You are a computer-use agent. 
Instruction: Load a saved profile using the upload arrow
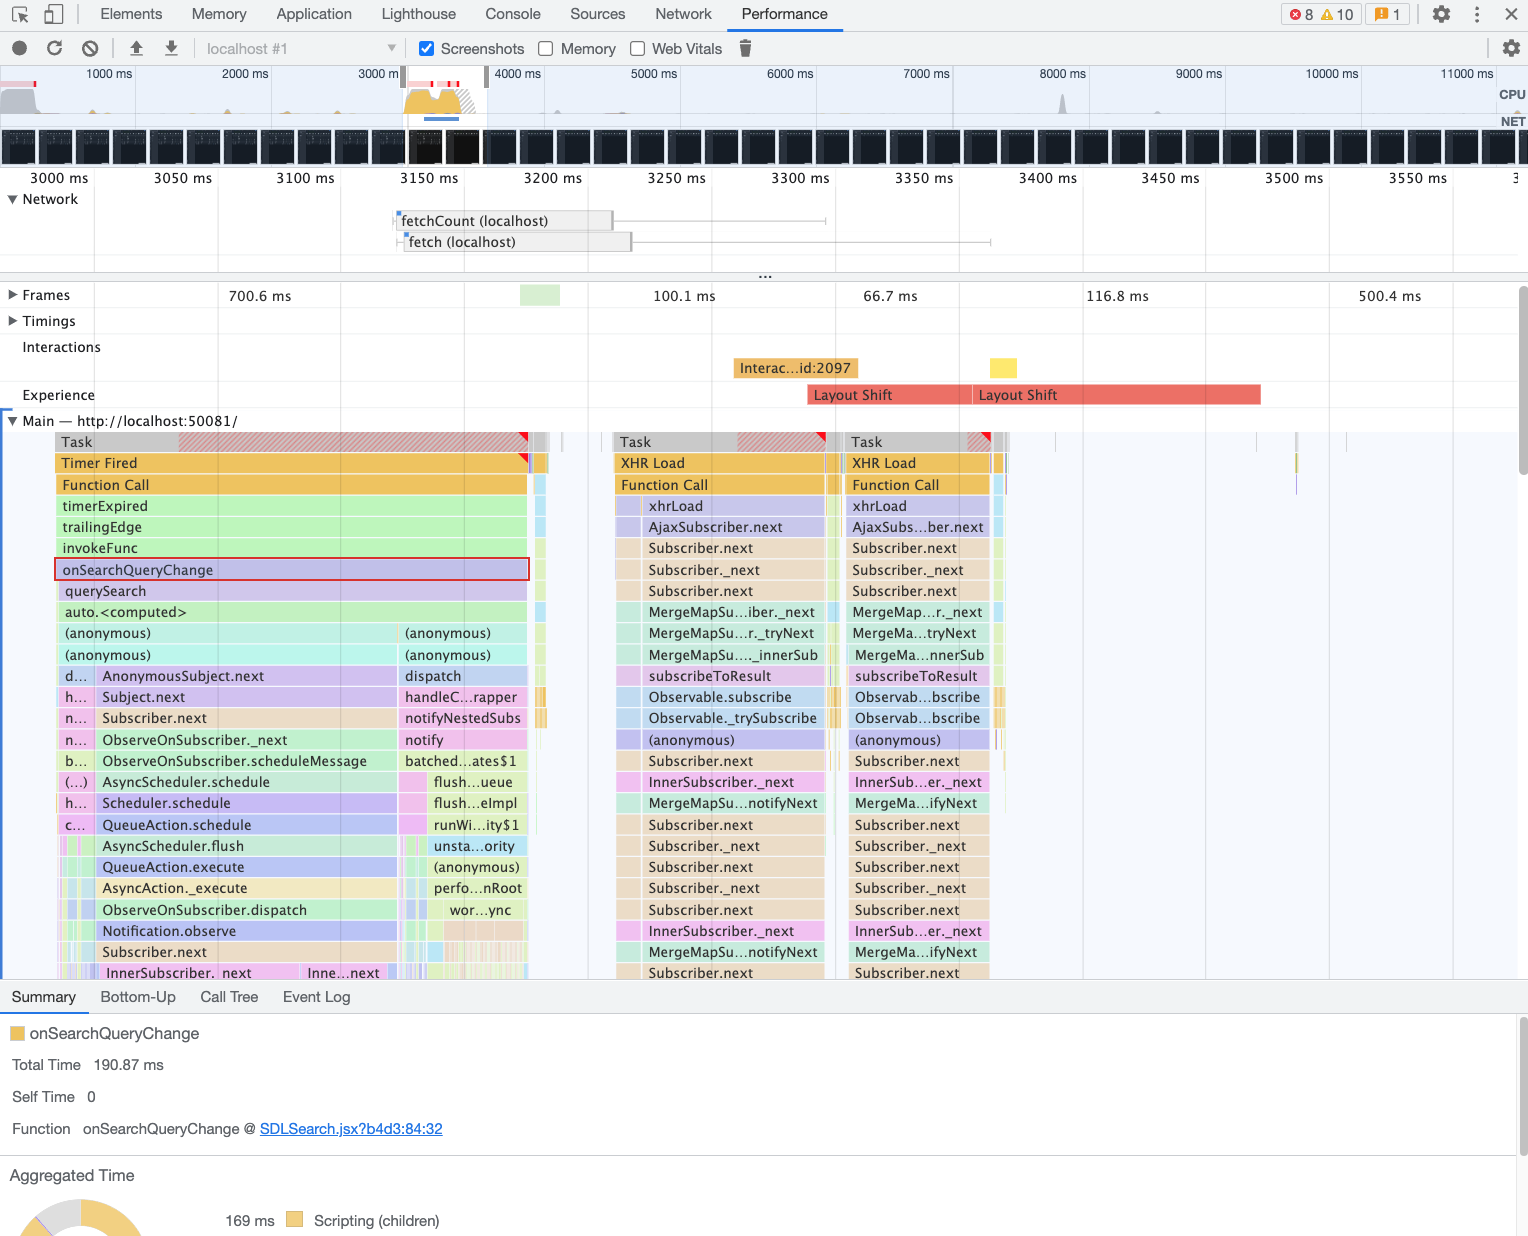(136, 48)
